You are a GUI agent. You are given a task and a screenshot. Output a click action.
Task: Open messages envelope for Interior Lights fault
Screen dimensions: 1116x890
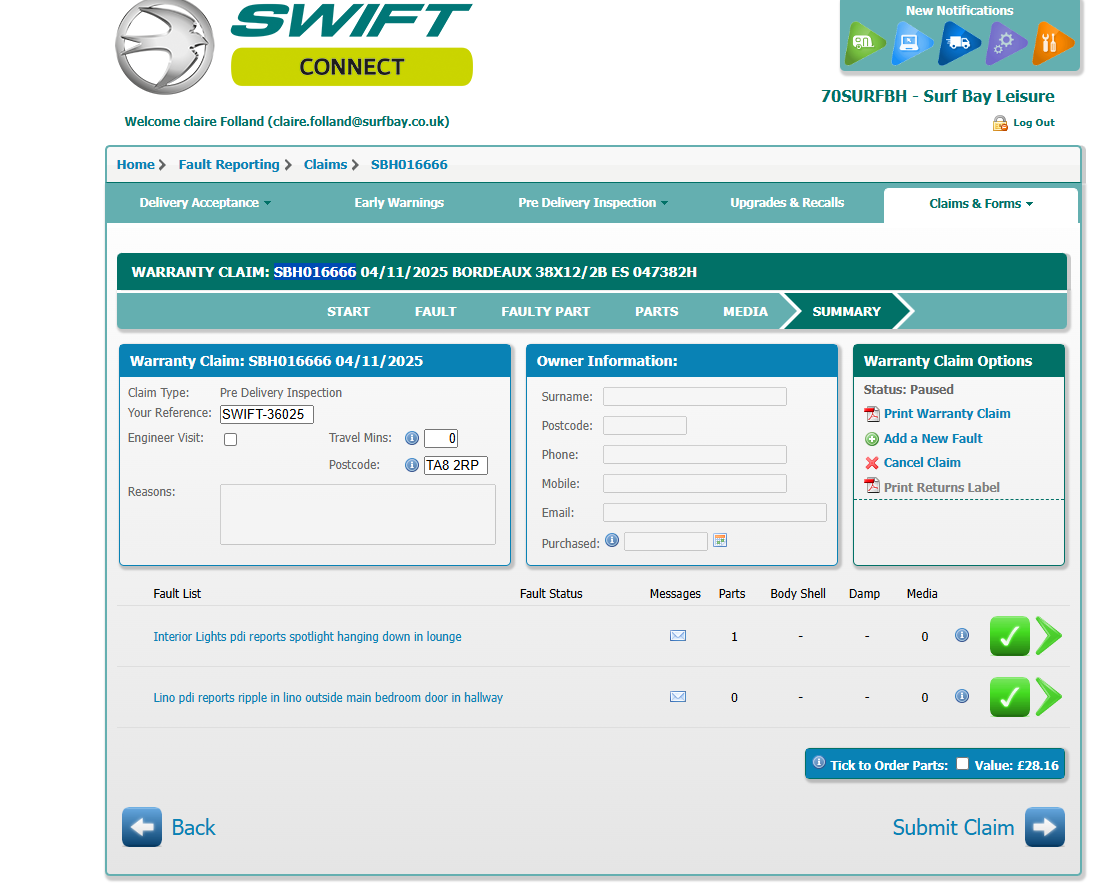(x=678, y=636)
